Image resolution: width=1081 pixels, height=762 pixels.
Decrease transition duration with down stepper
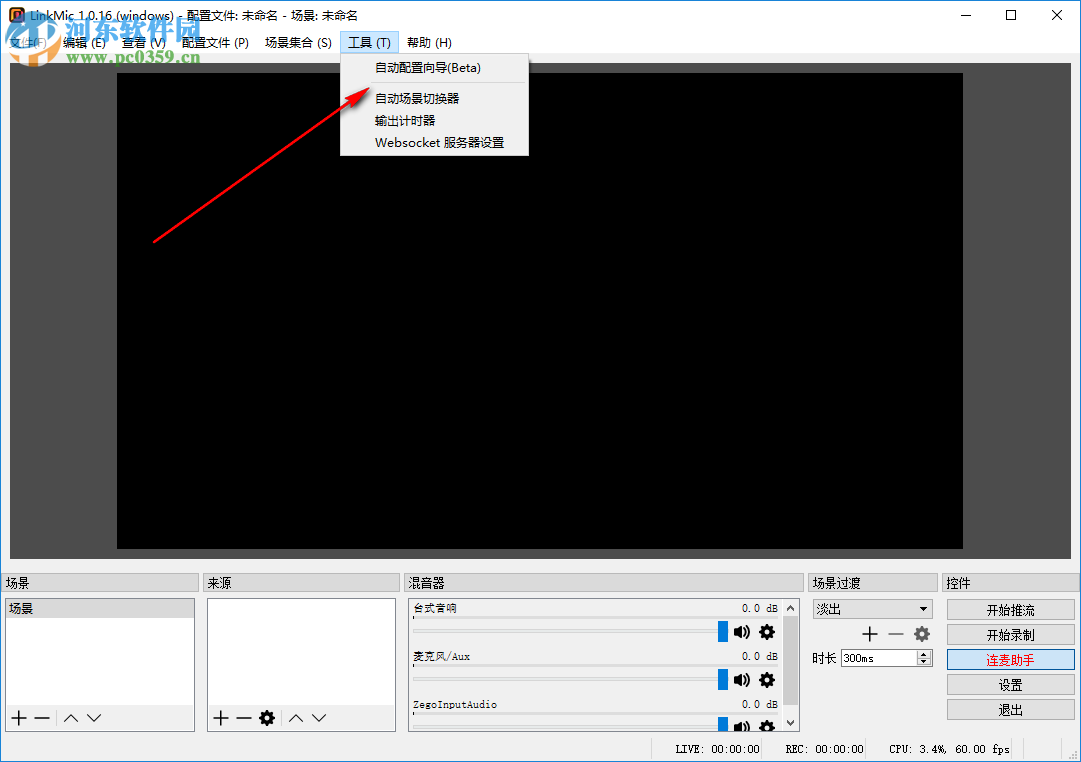pyautogui.click(x=924, y=662)
